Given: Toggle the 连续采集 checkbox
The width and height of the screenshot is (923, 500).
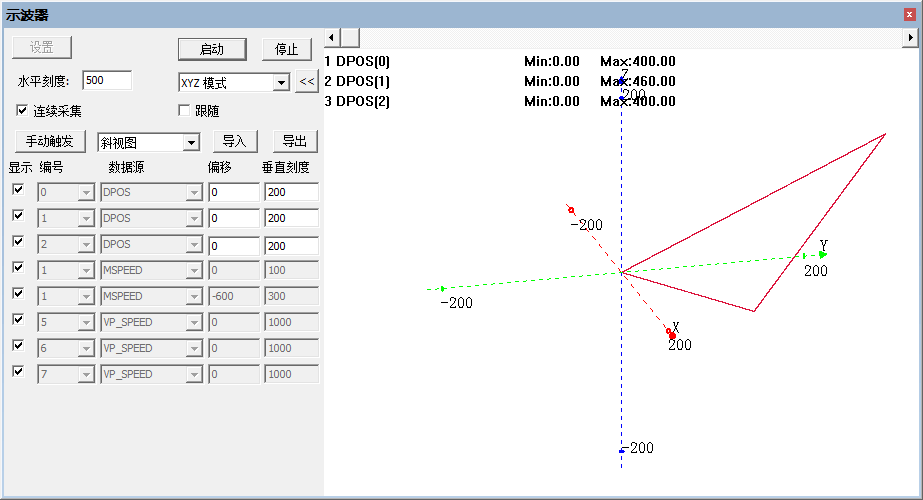Looking at the screenshot, I should click(x=22, y=110).
